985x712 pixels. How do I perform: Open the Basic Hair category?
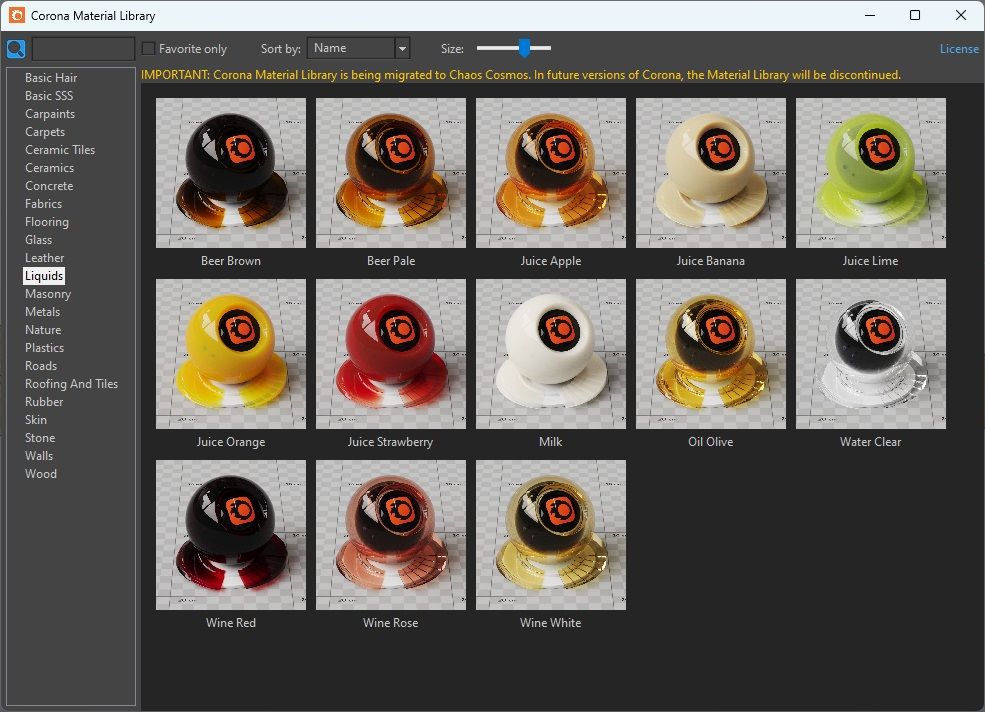[51, 78]
